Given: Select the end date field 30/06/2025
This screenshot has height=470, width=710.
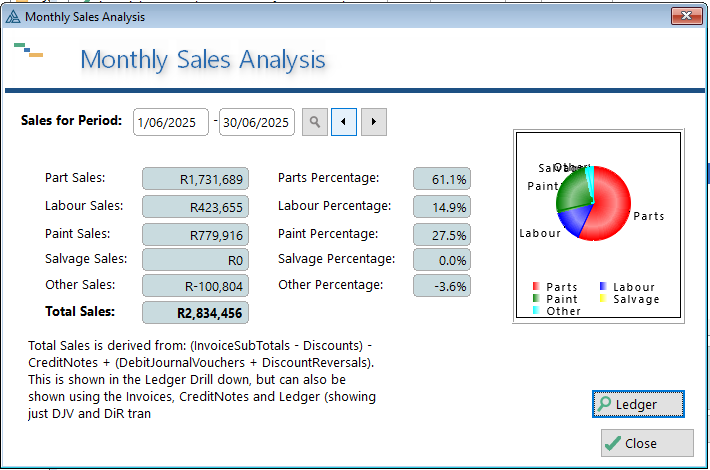Looking at the screenshot, I should pyautogui.click(x=257, y=122).
